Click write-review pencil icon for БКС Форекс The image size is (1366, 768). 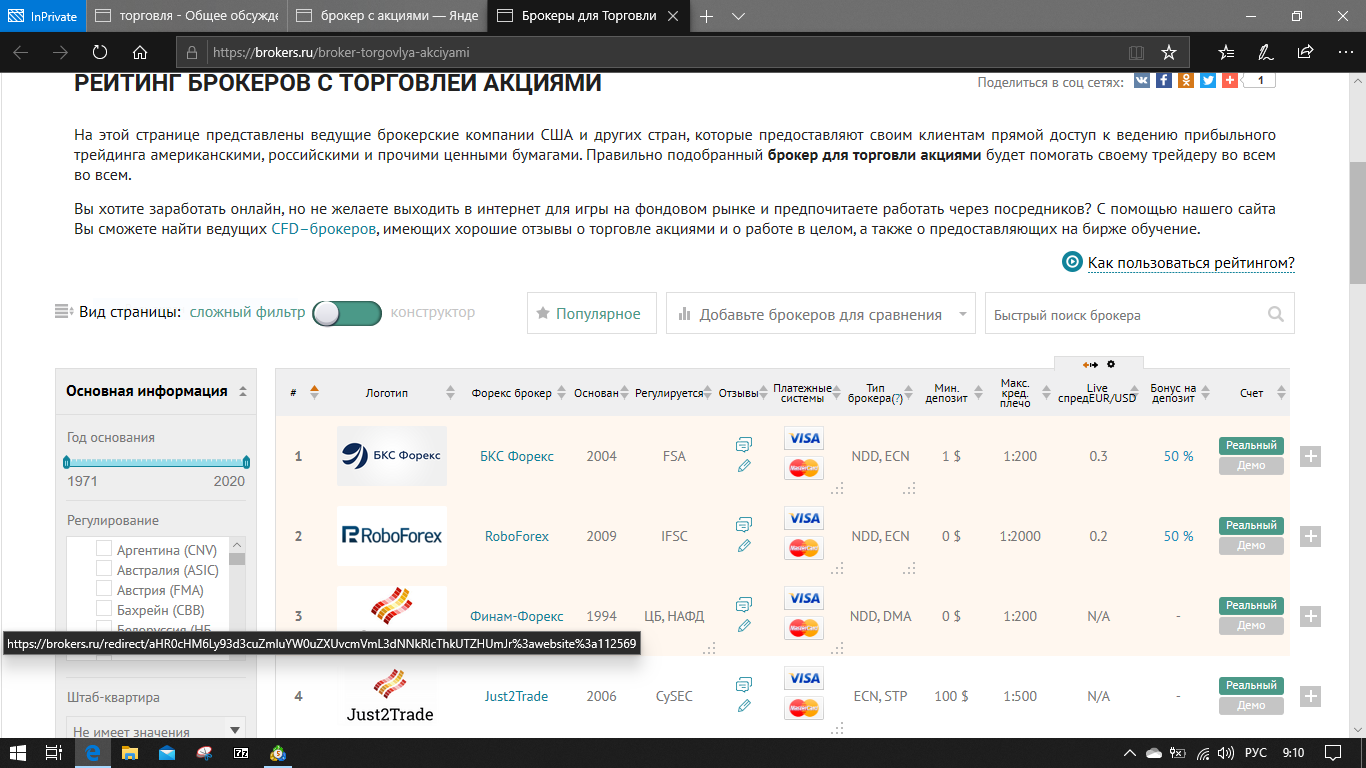[743, 466]
